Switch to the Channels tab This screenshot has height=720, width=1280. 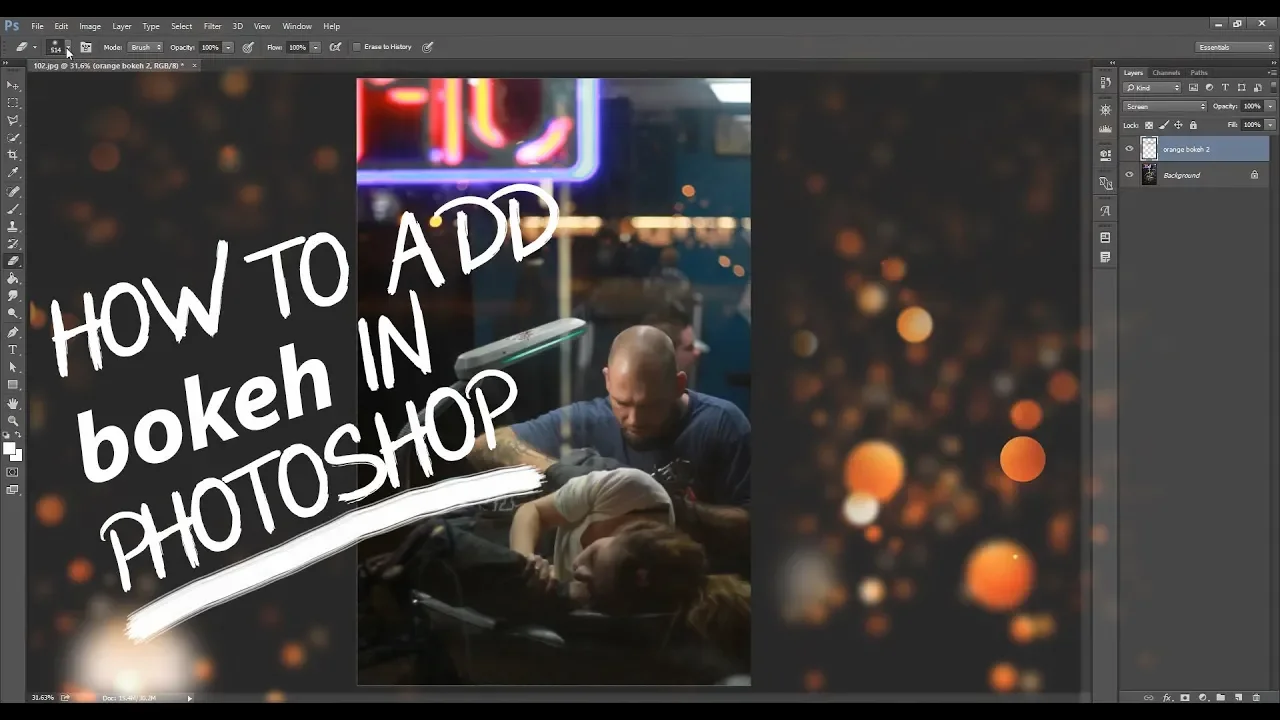[1166, 73]
